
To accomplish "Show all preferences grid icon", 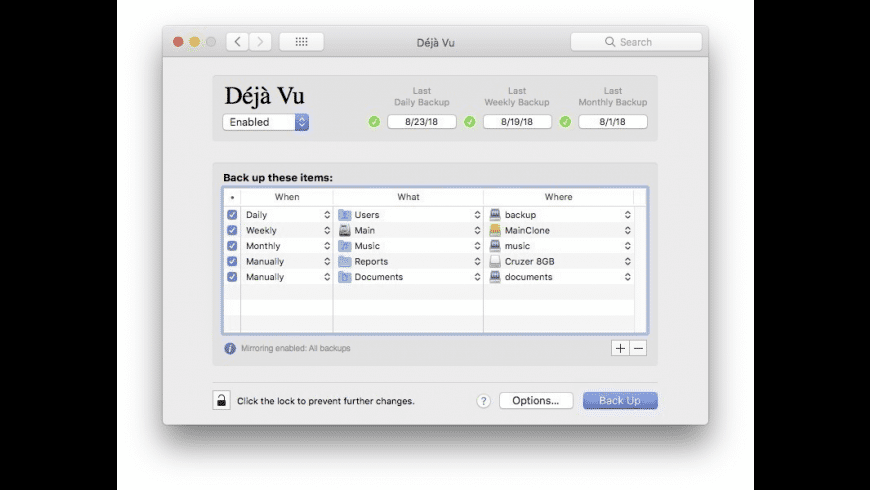I will 301,42.
